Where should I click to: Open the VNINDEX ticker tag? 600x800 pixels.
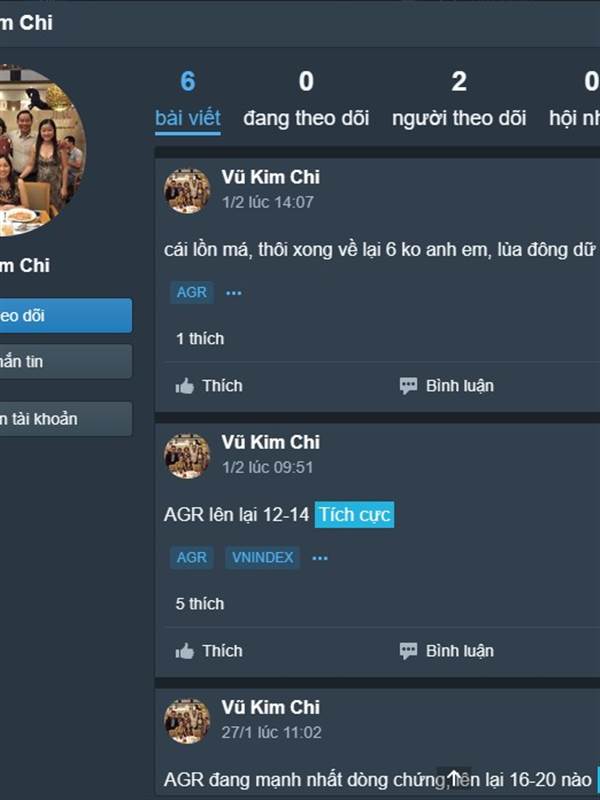pos(262,558)
